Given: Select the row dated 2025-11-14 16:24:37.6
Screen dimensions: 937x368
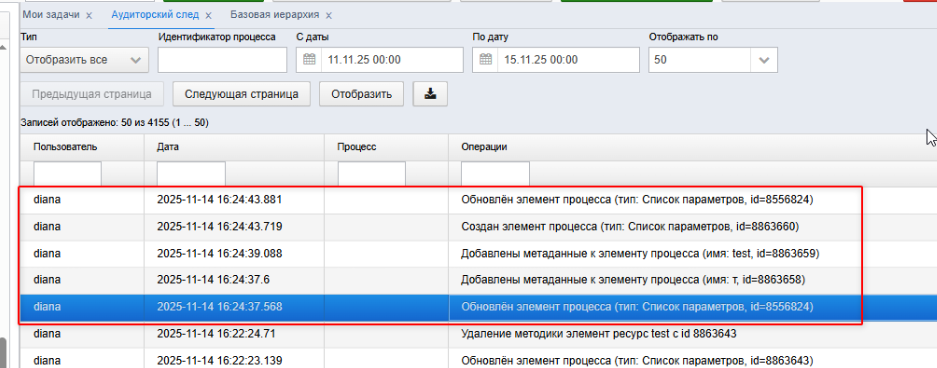Looking at the screenshot, I should pyautogui.click(x=478, y=280).
